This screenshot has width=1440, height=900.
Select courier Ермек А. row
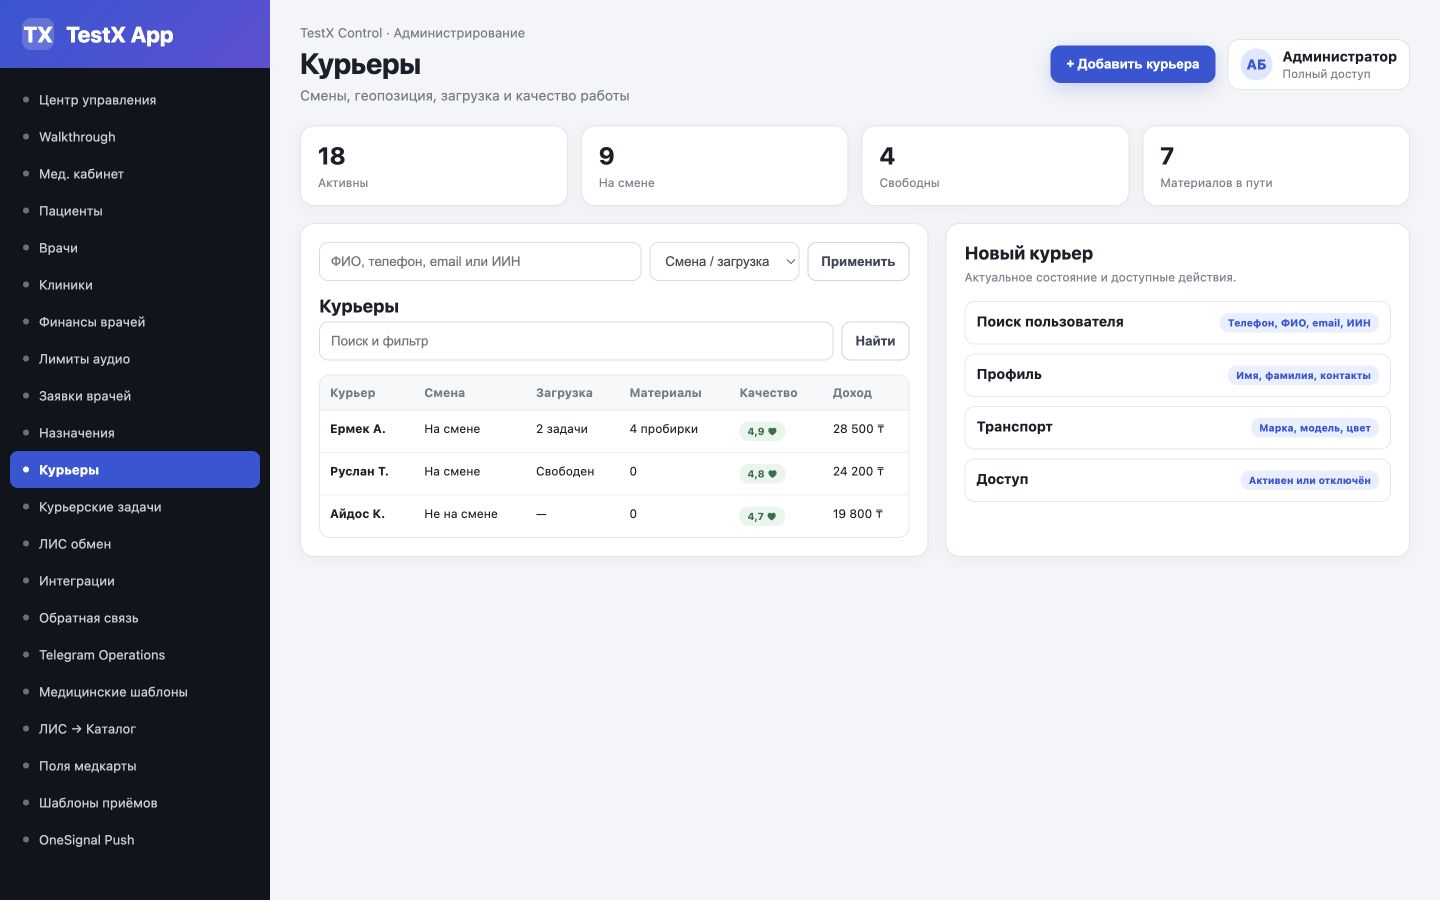click(x=614, y=430)
